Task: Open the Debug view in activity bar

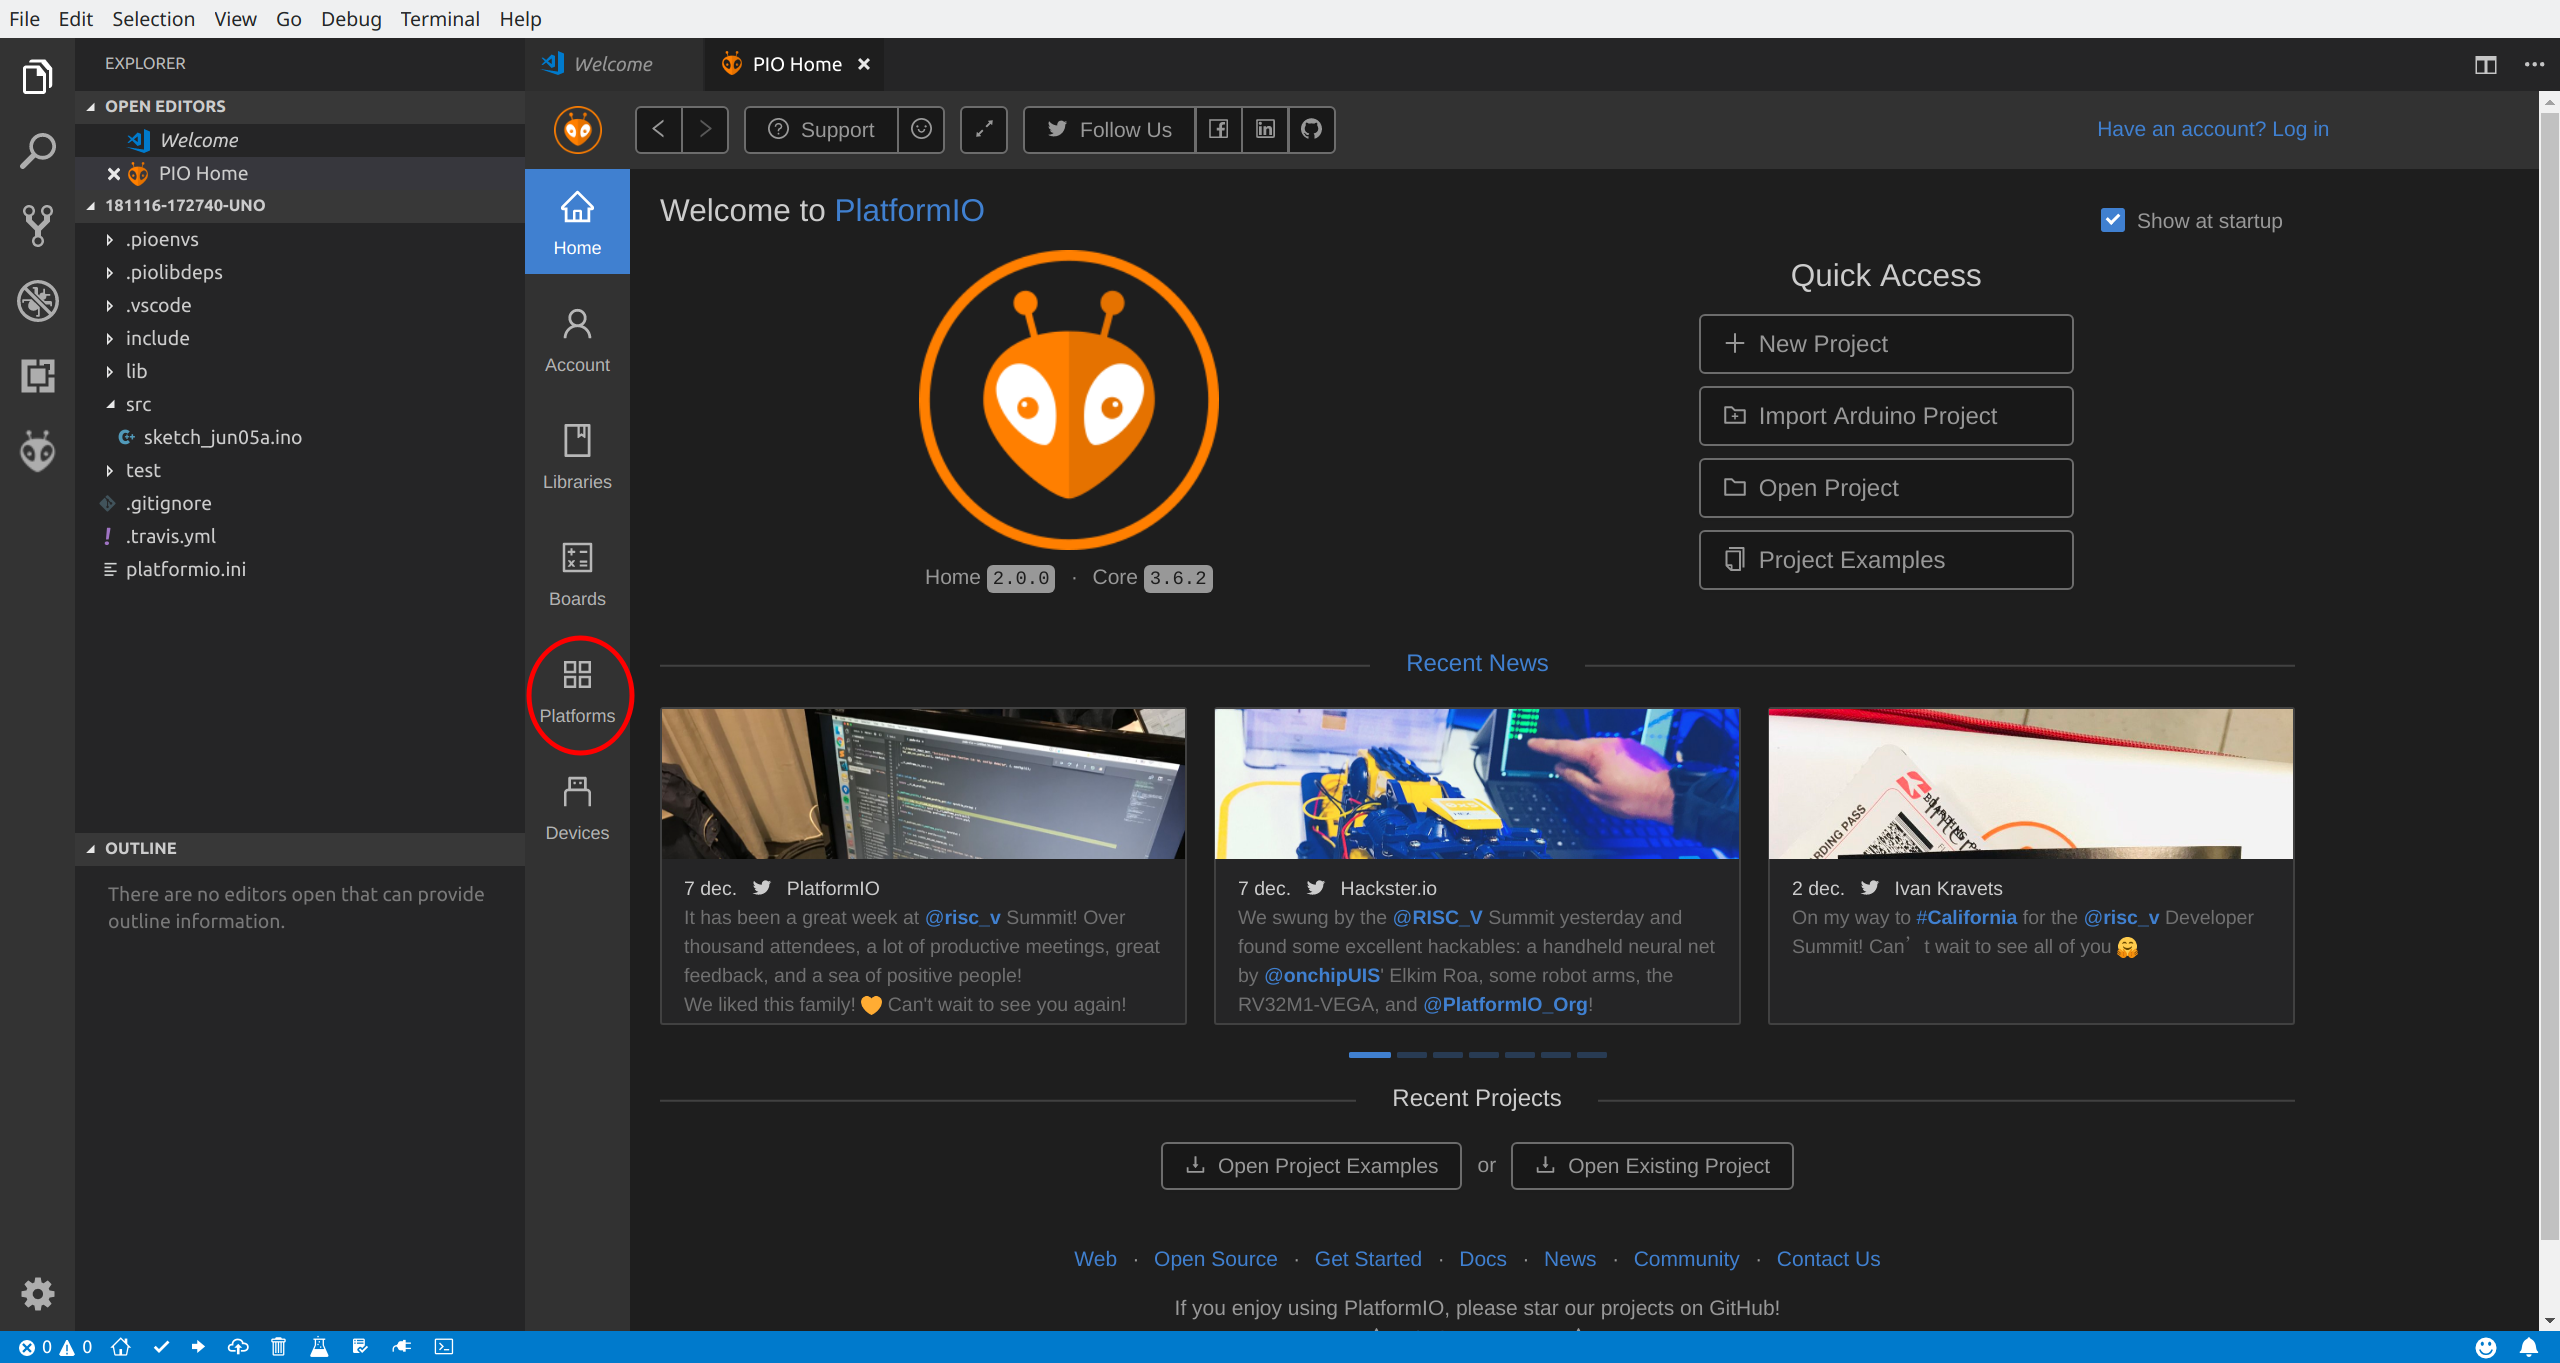Action: [x=37, y=301]
